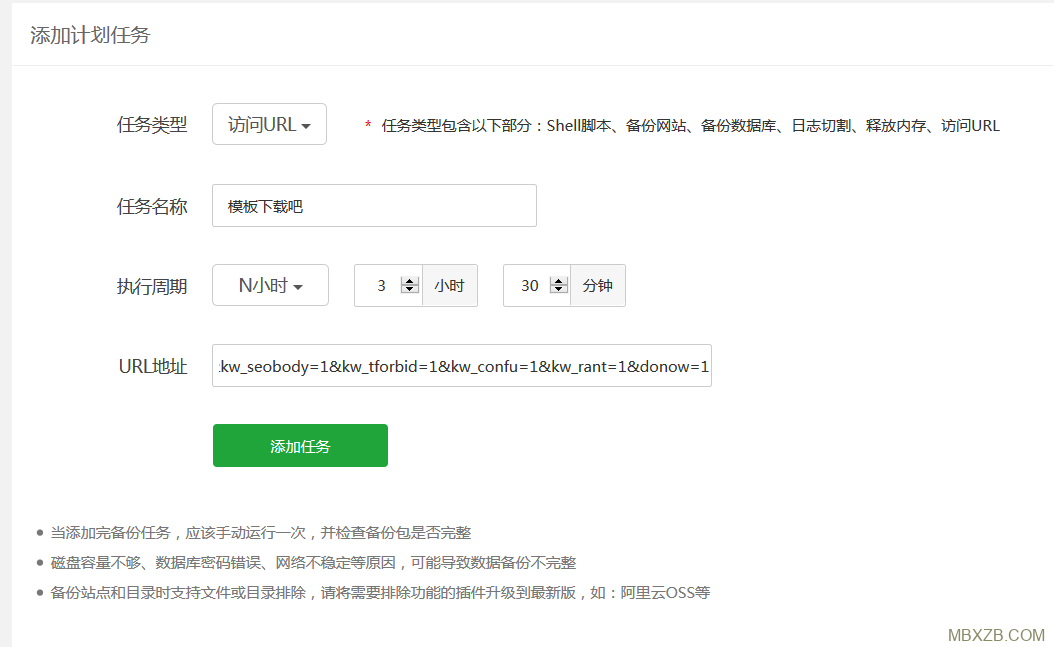Click the note about 手动运行一次 backup check
This screenshot has width=1054, height=647.
(x=261, y=533)
